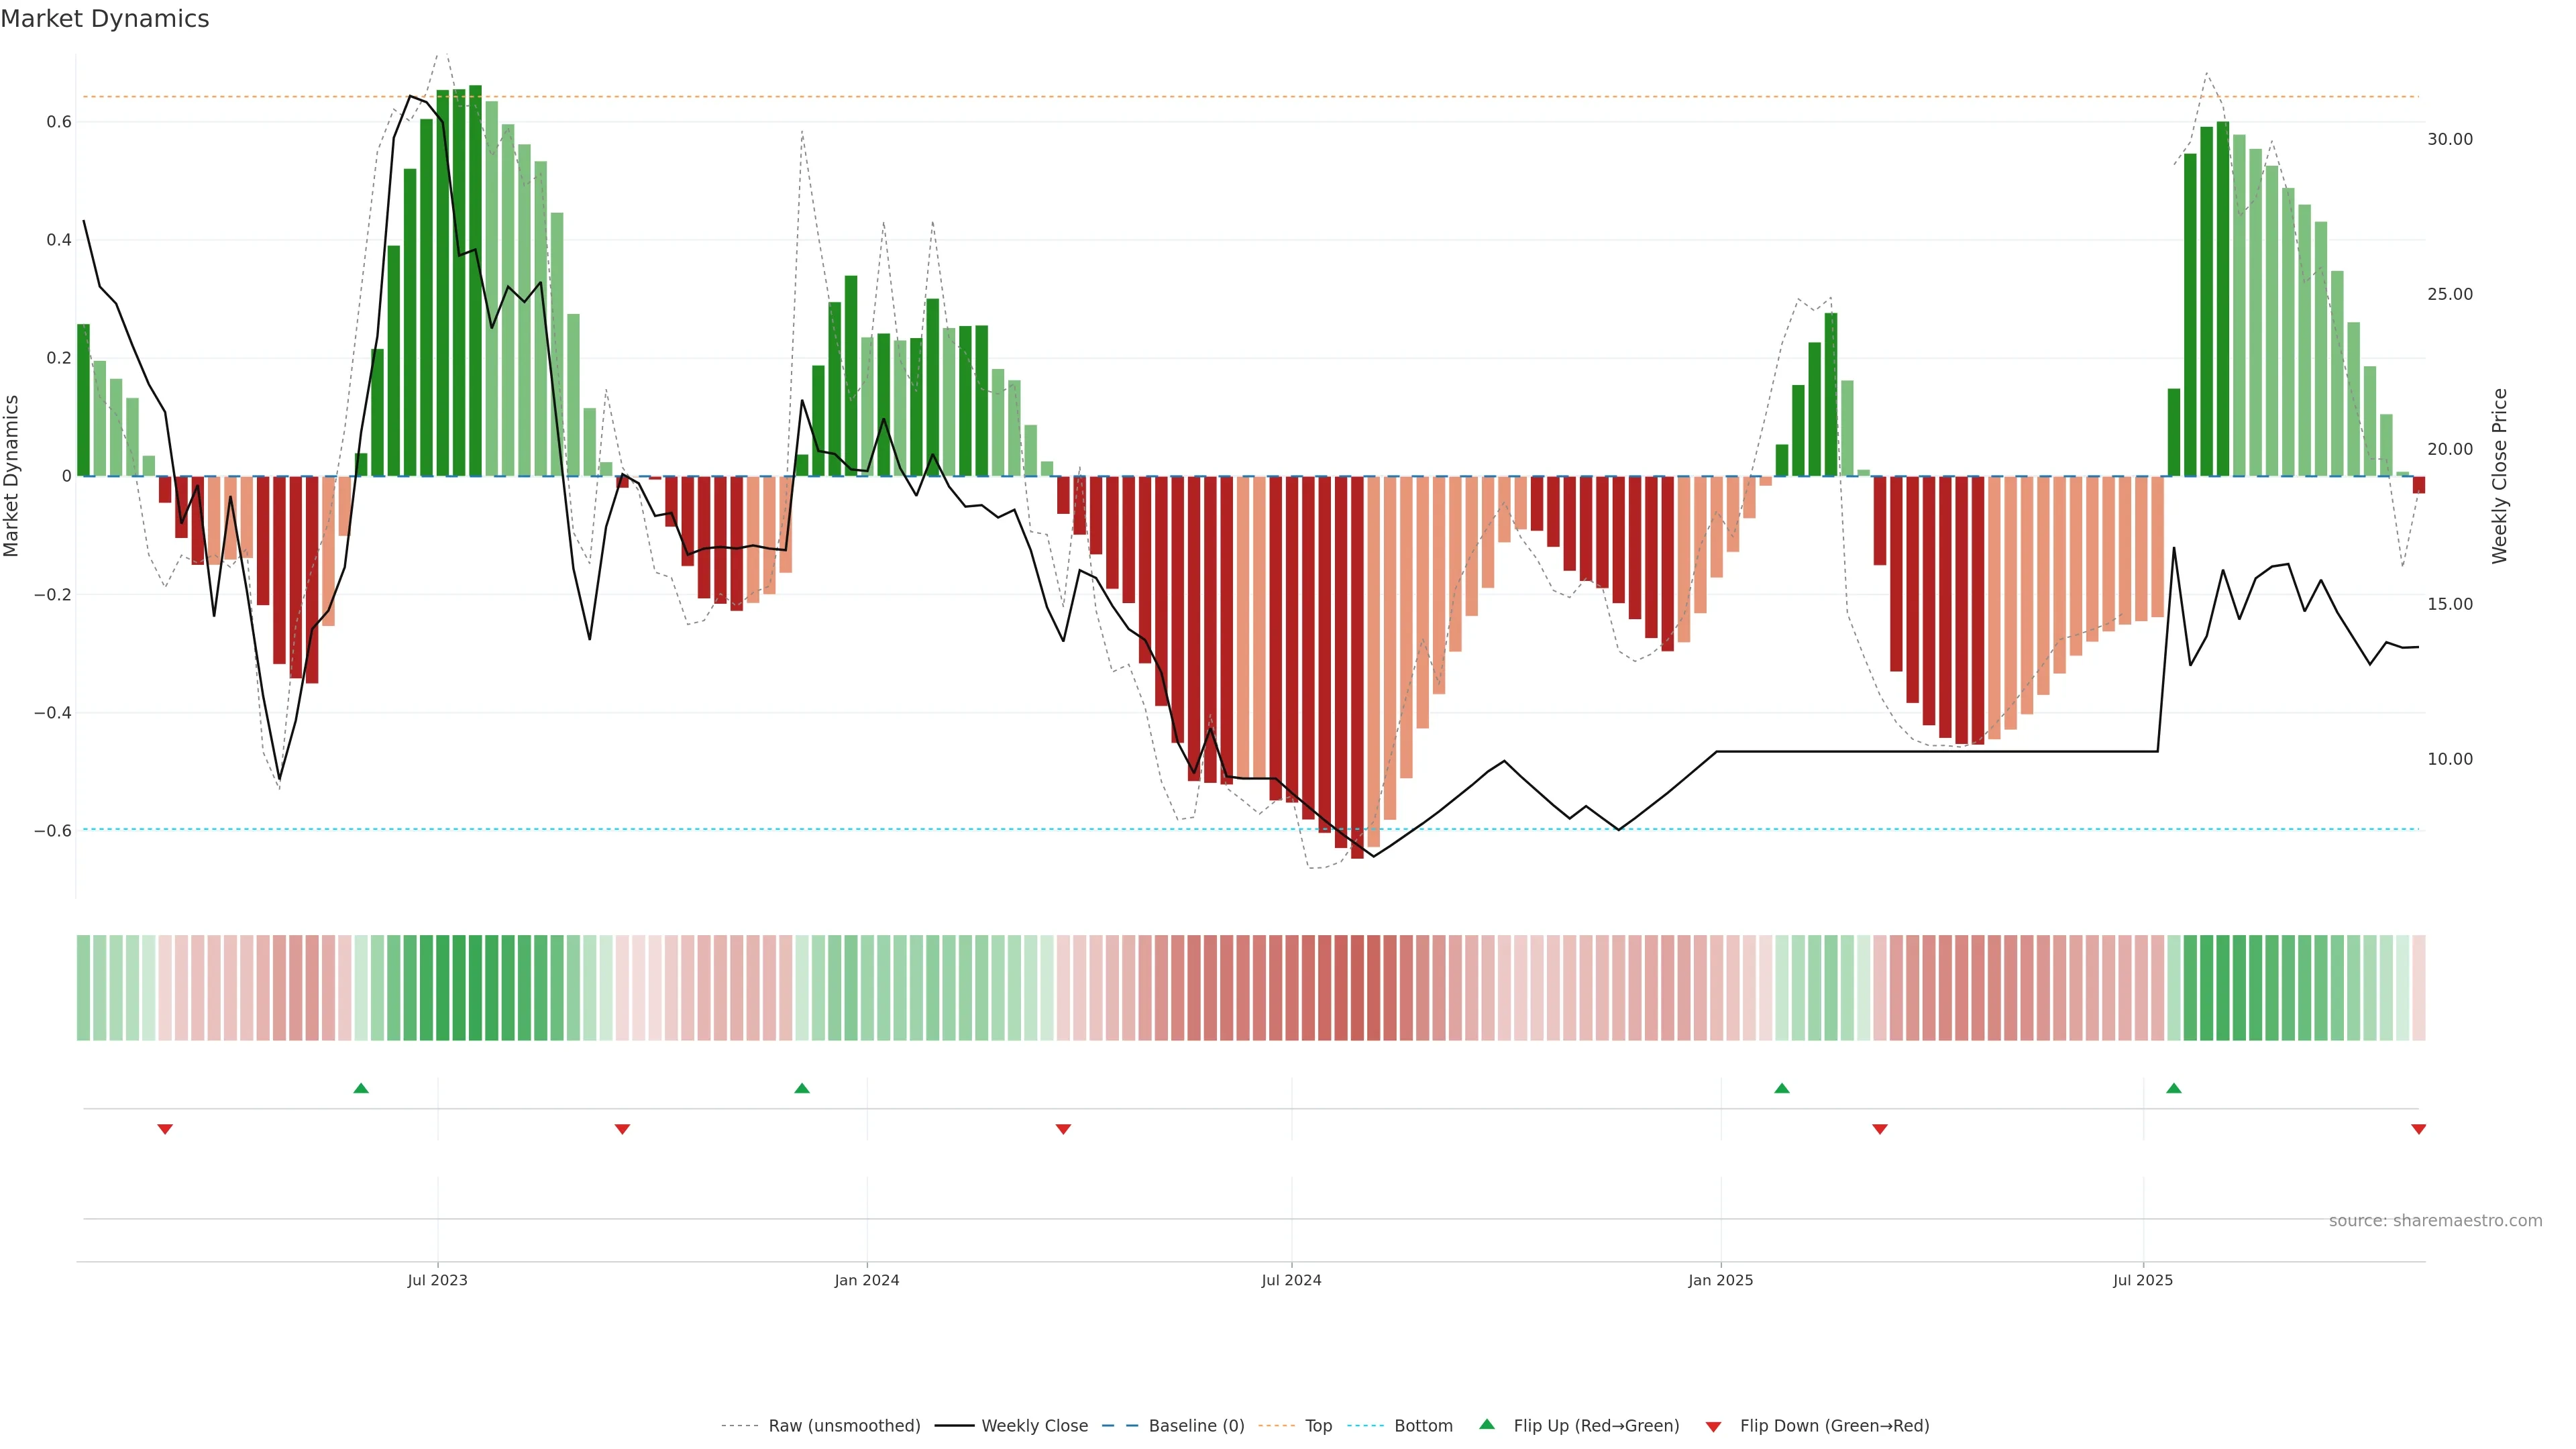Click the source: sharemaestro.com text

coord(2435,1221)
